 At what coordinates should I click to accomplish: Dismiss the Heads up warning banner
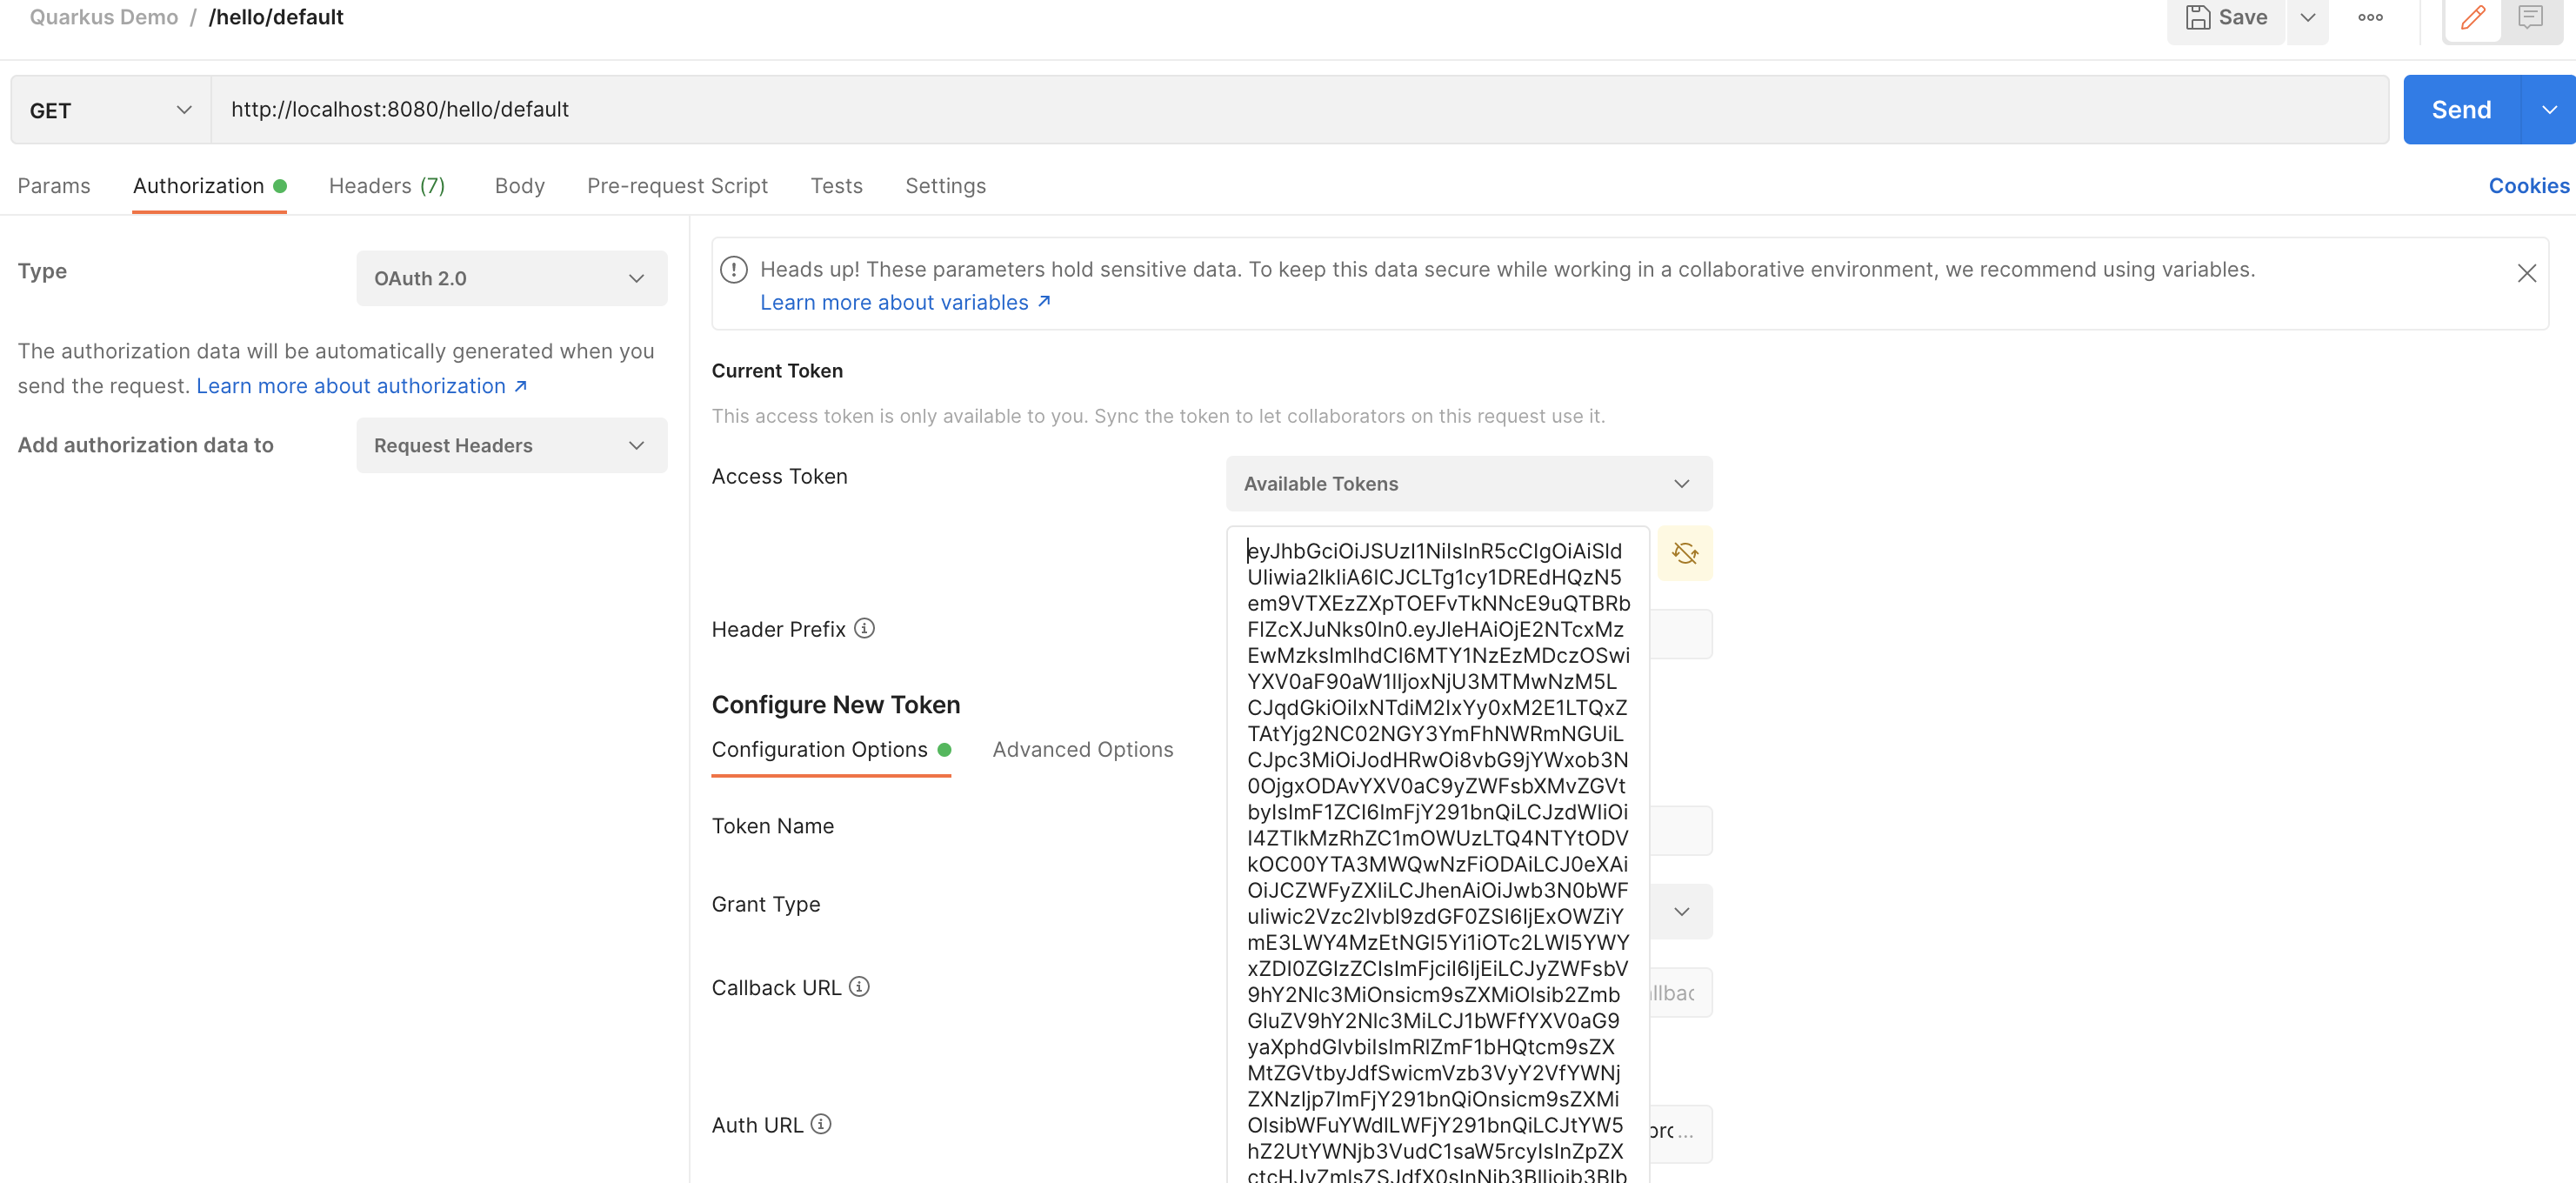pos(2526,274)
